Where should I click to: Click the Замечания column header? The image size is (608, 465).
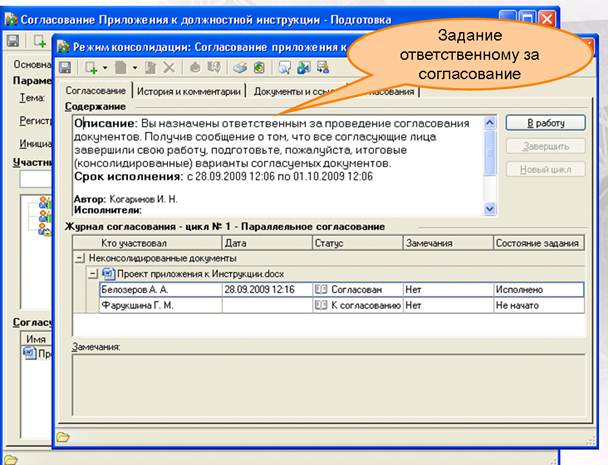[x=448, y=243]
